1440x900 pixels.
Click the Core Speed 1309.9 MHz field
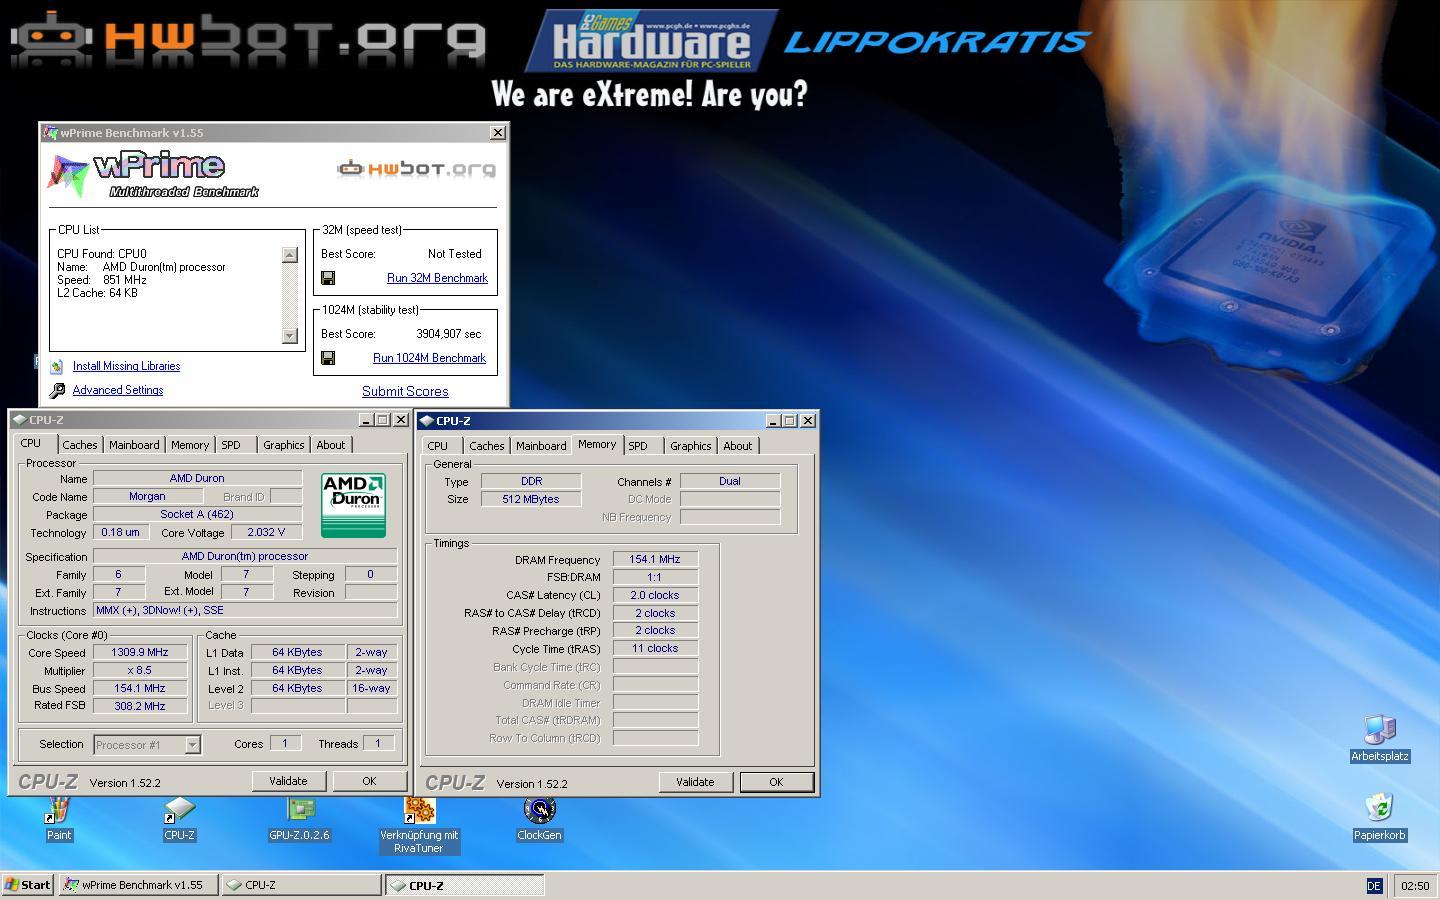(140, 652)
